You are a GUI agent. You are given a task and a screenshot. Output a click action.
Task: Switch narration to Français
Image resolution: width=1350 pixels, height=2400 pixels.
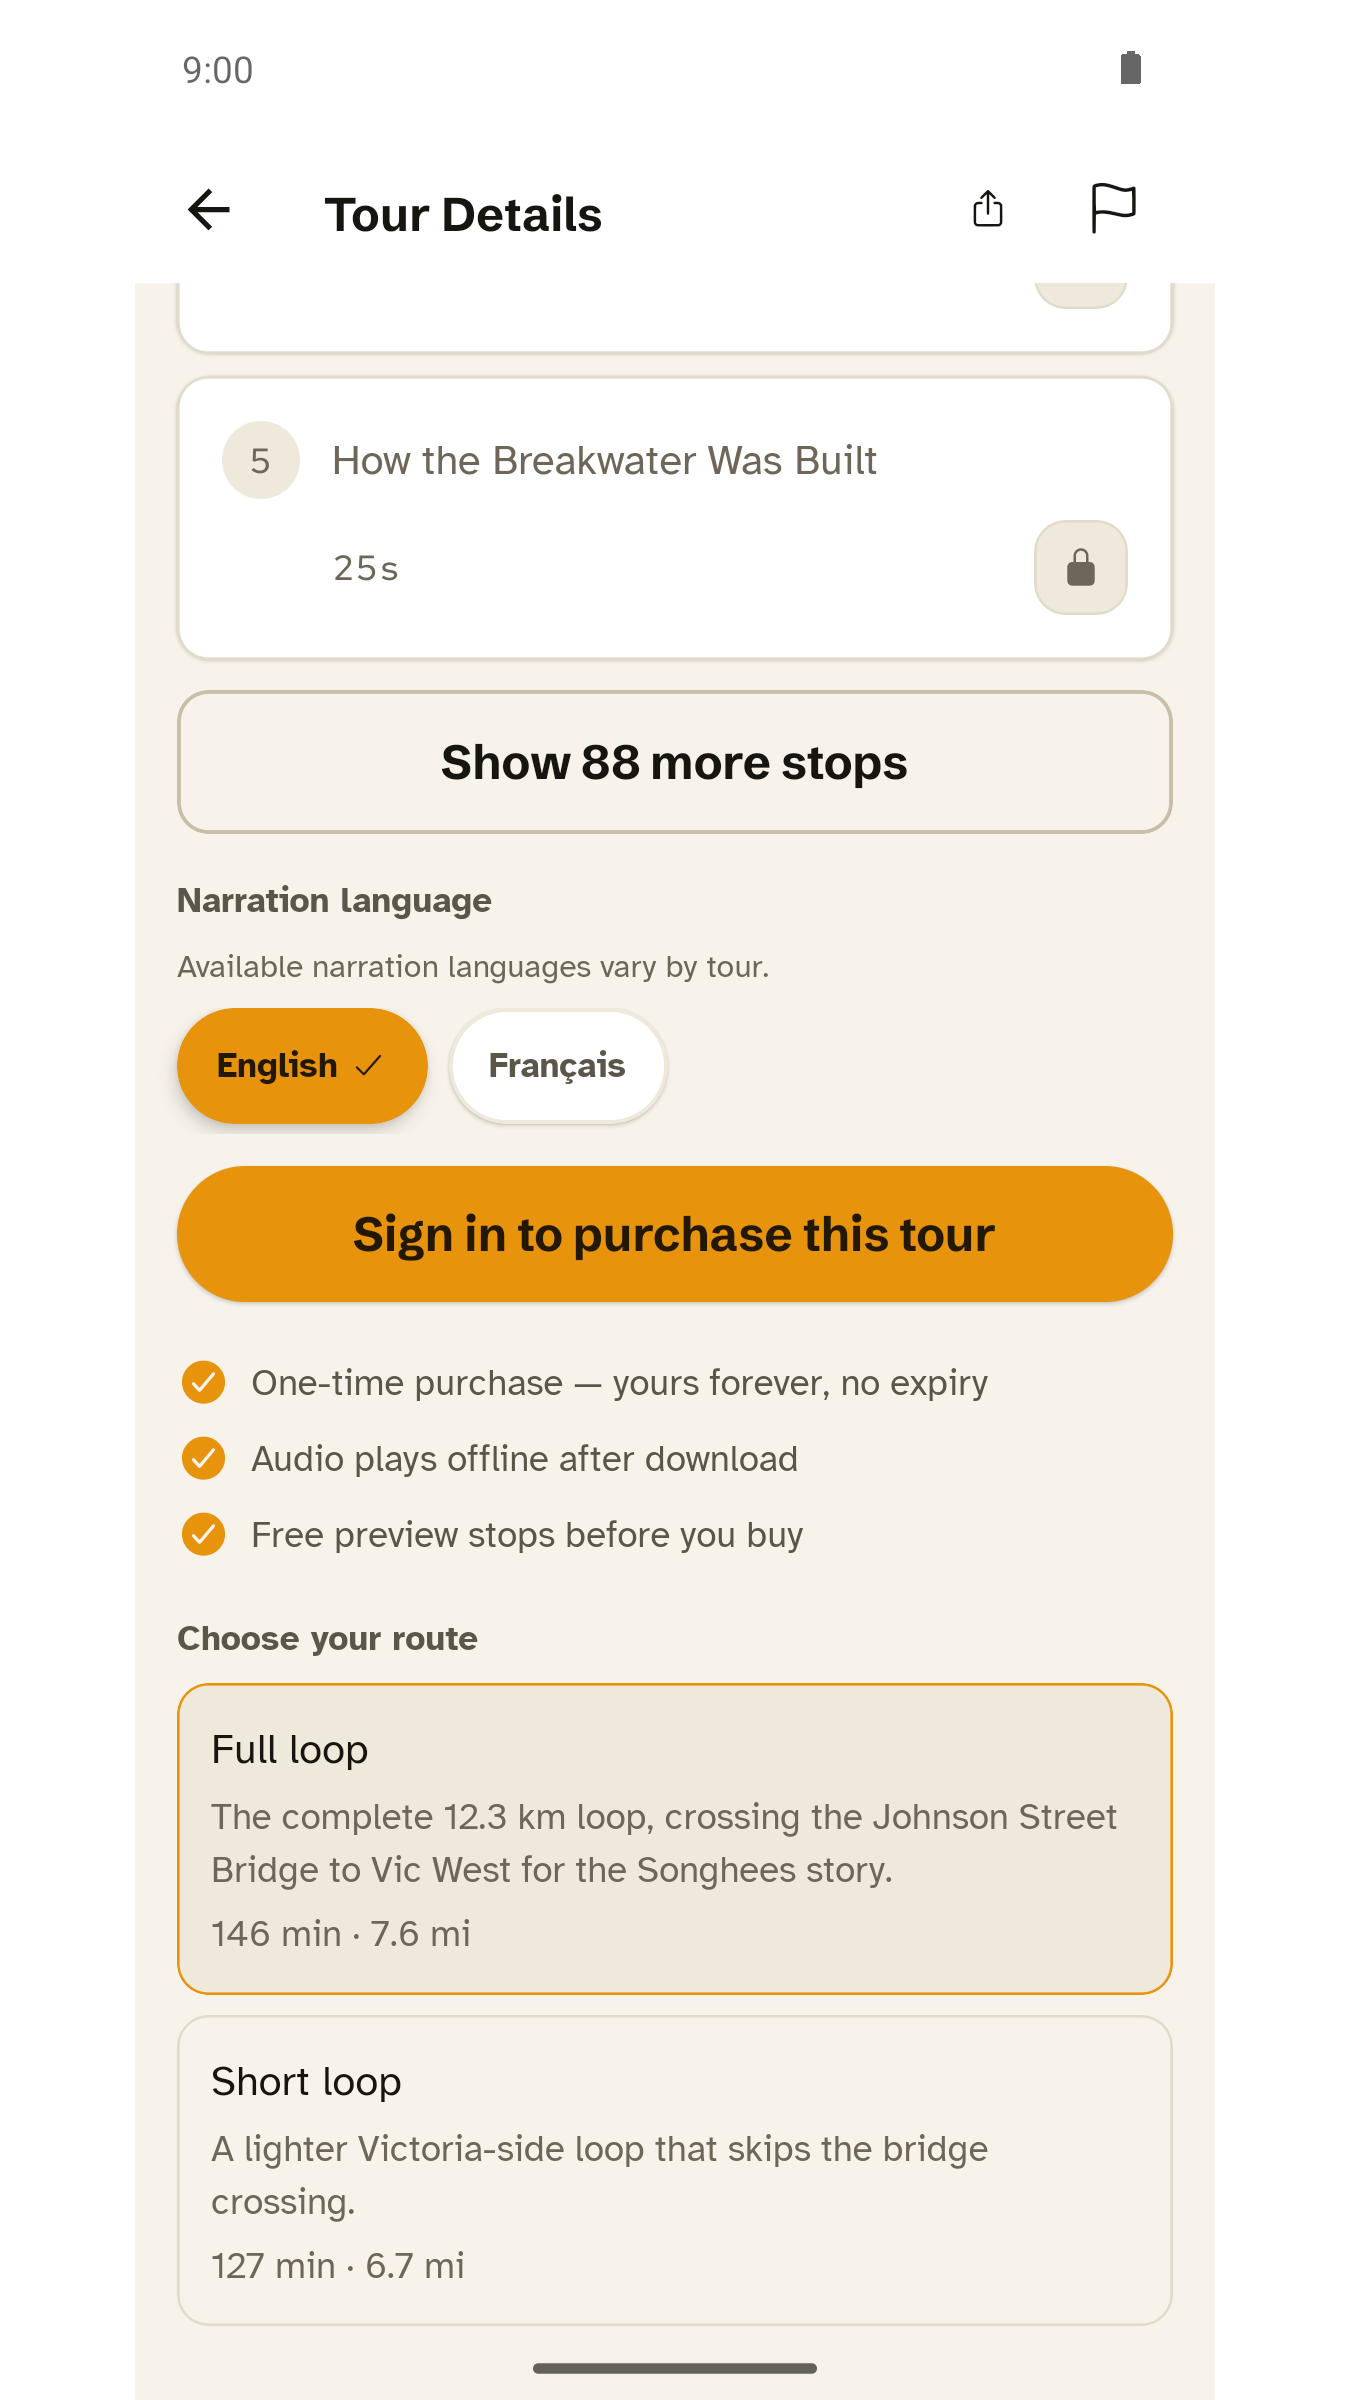pyautogui.click(x=557, y=1066)
